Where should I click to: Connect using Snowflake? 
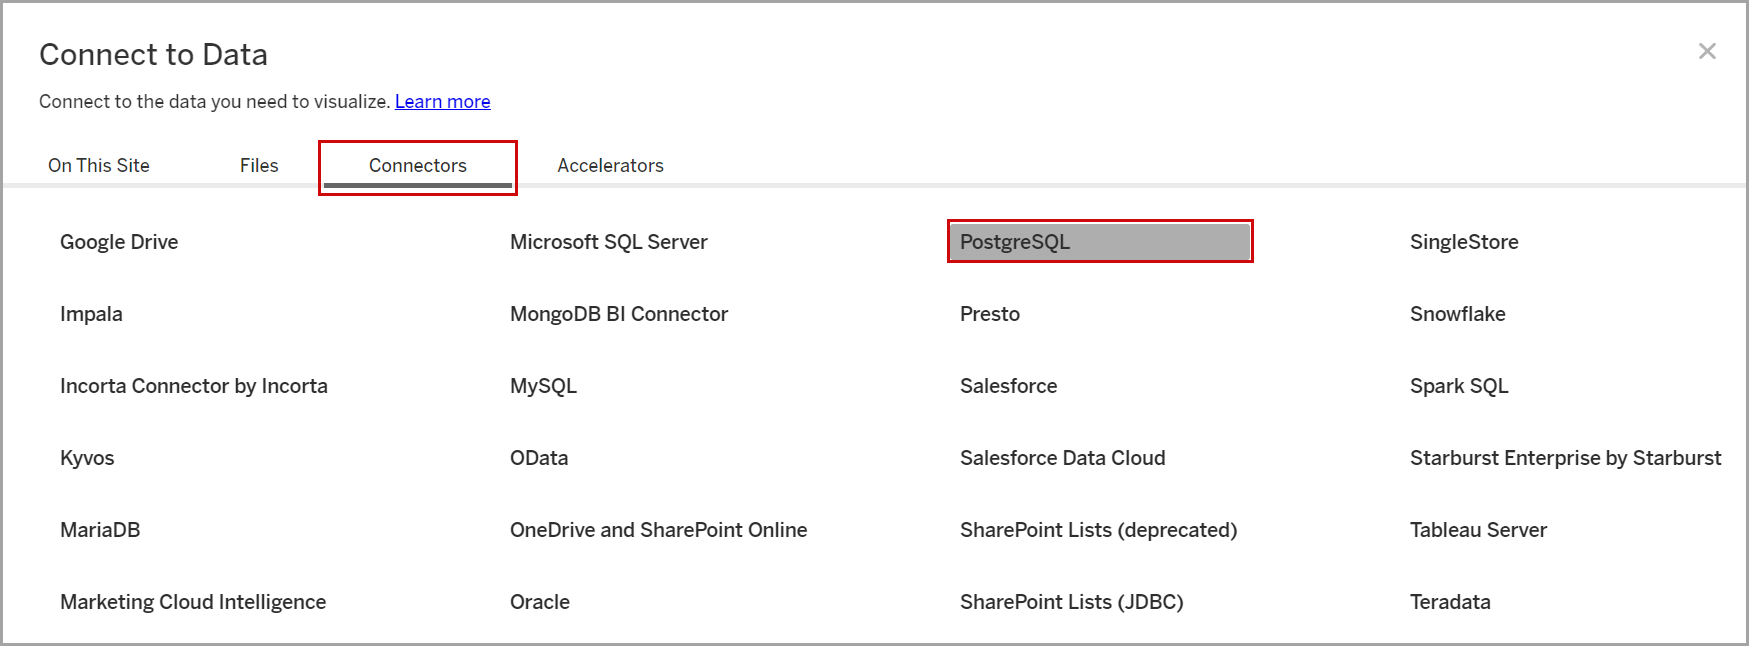[x=1457, y=314]
